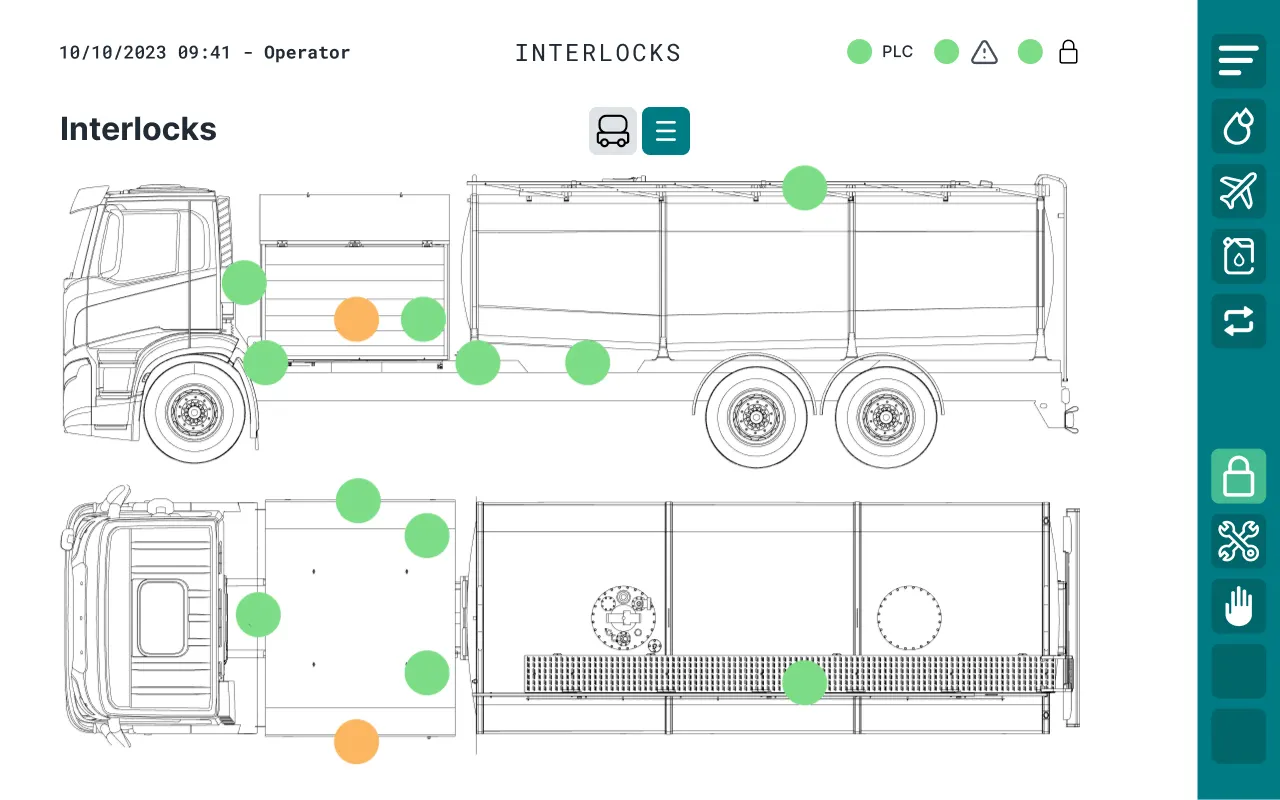The height and width of the screenshot is (800, 1280).
Task: Switch to the truck diagram view
Action: [612, 131]
